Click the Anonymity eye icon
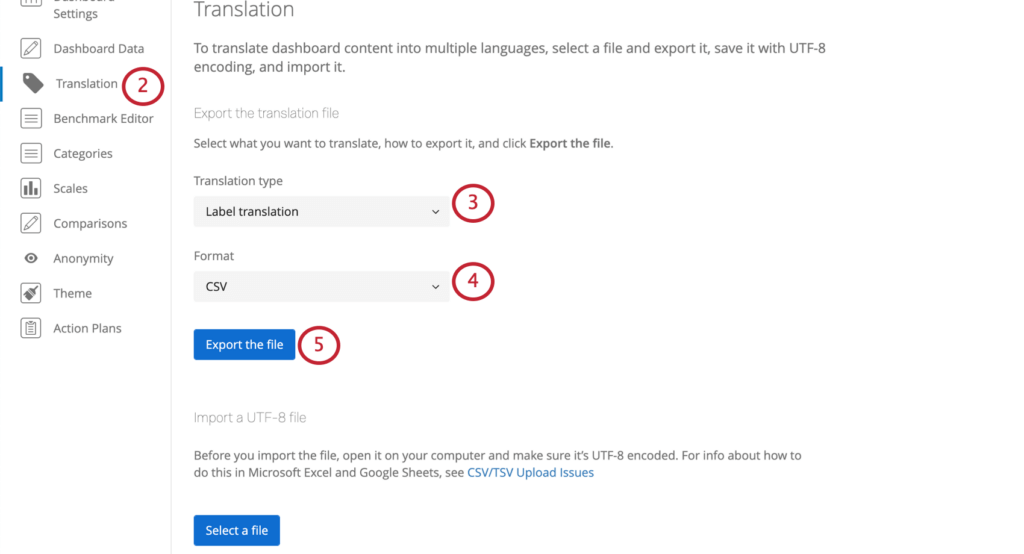This screenshot has width=1024, height=554. coord(31,258)
